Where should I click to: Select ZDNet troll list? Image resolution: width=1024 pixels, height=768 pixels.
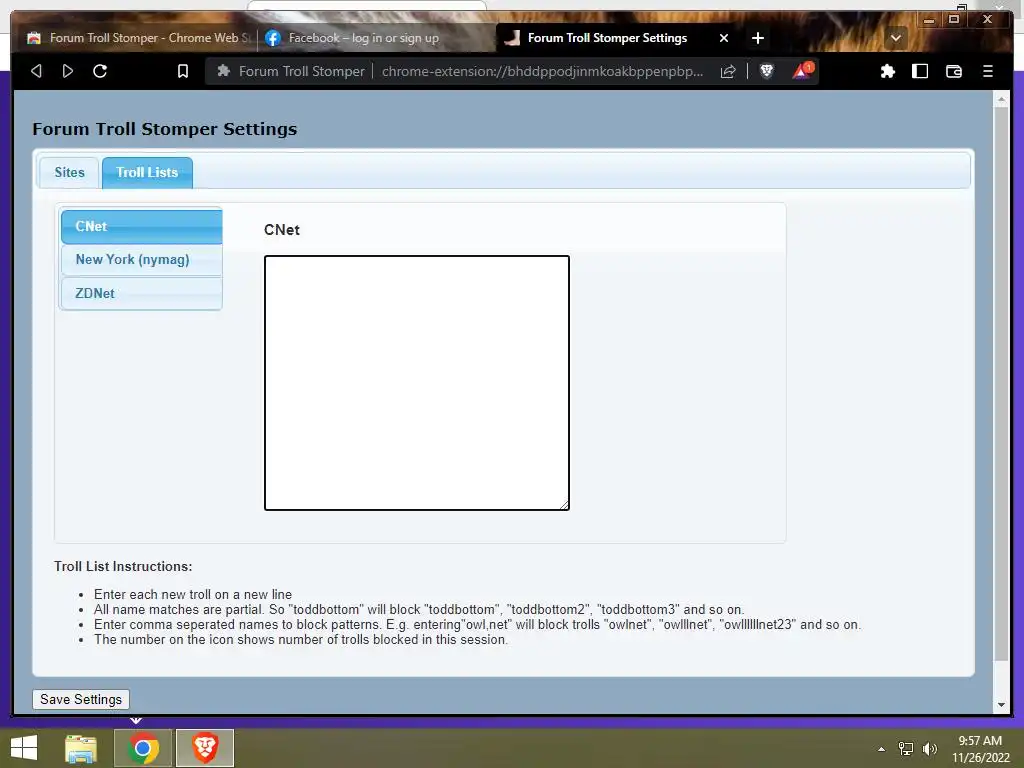(142, 293)
